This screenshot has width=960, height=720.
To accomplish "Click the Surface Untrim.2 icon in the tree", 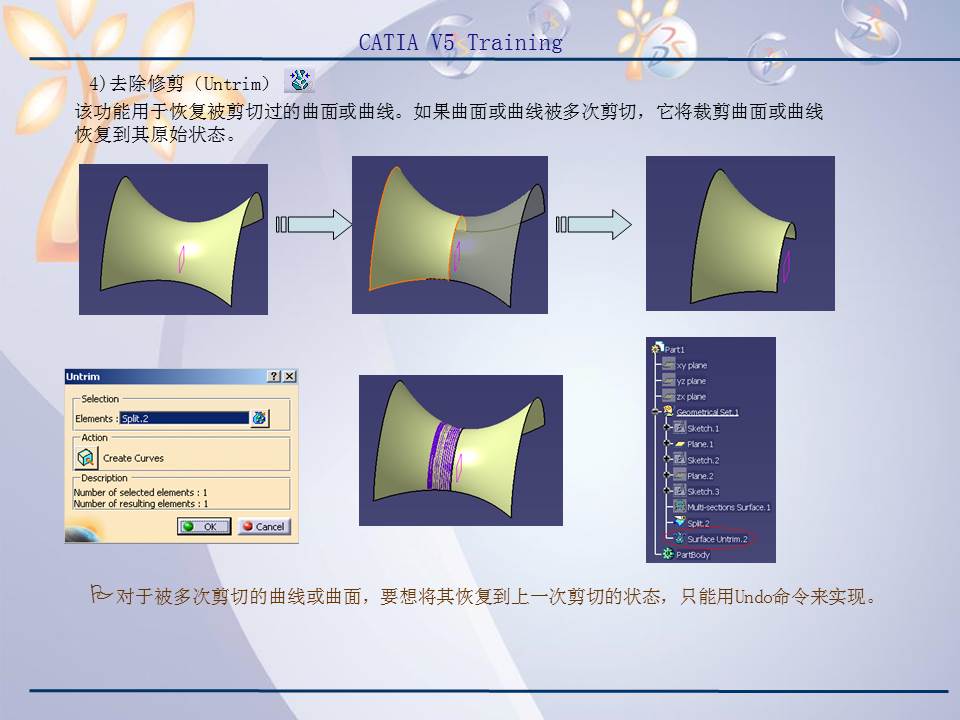I will point(680,537).
